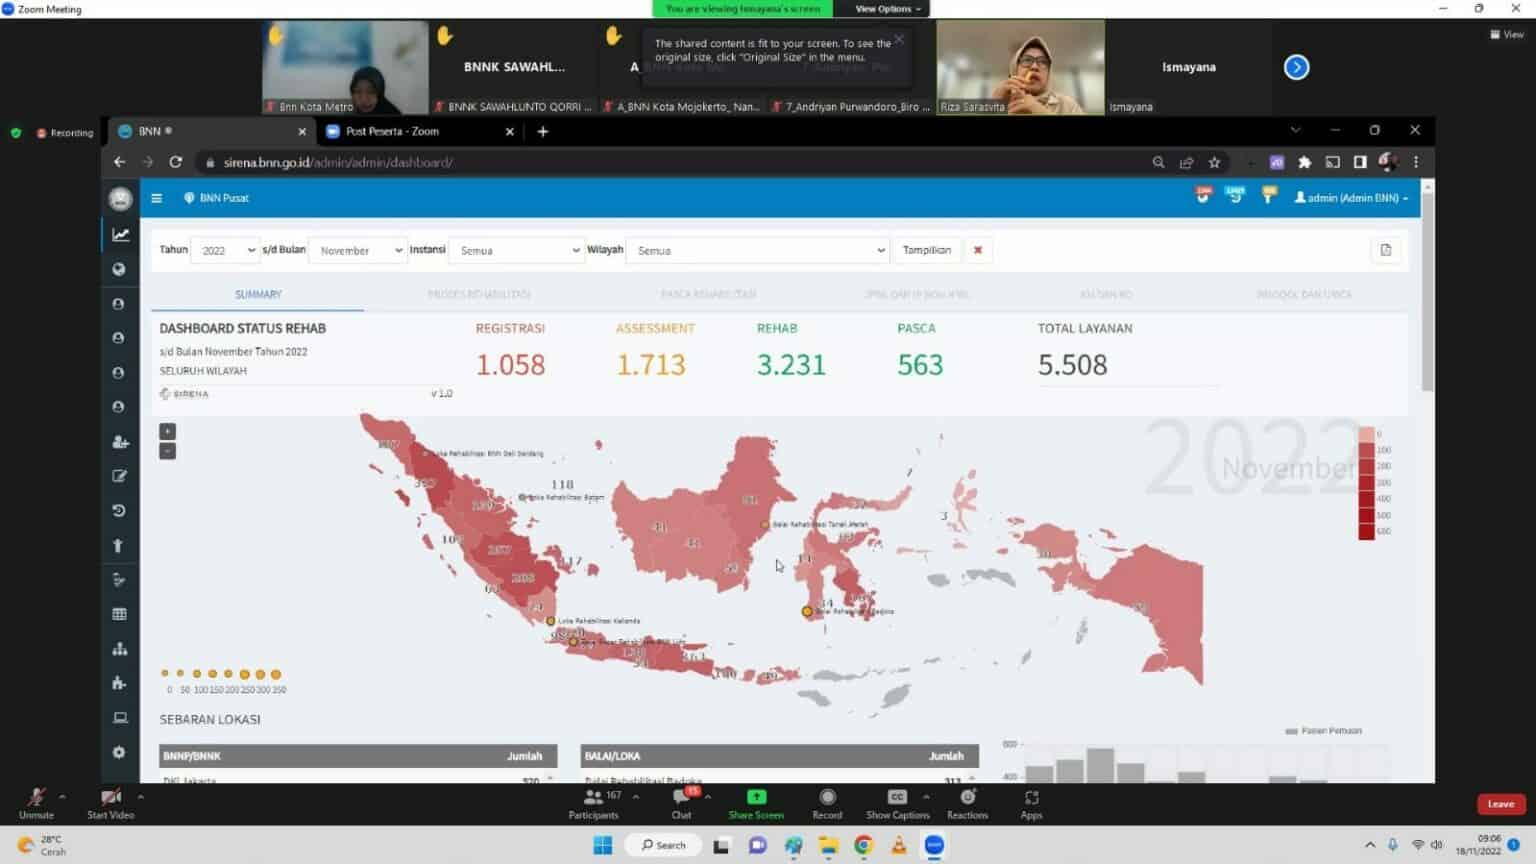Open Wilayah Semua dropdown
This screenshot has width=1536, height=864.
(x=757, y=251)
